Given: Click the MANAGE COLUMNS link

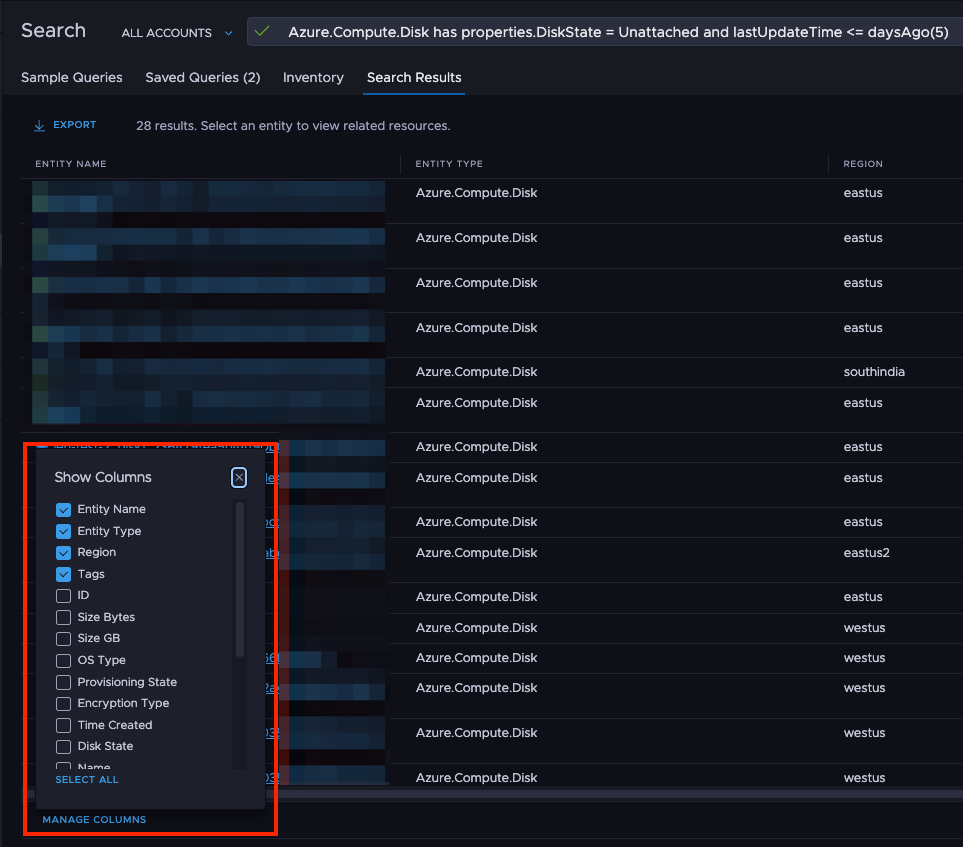Looking at the screenshot, I should (x=93, y=819).
